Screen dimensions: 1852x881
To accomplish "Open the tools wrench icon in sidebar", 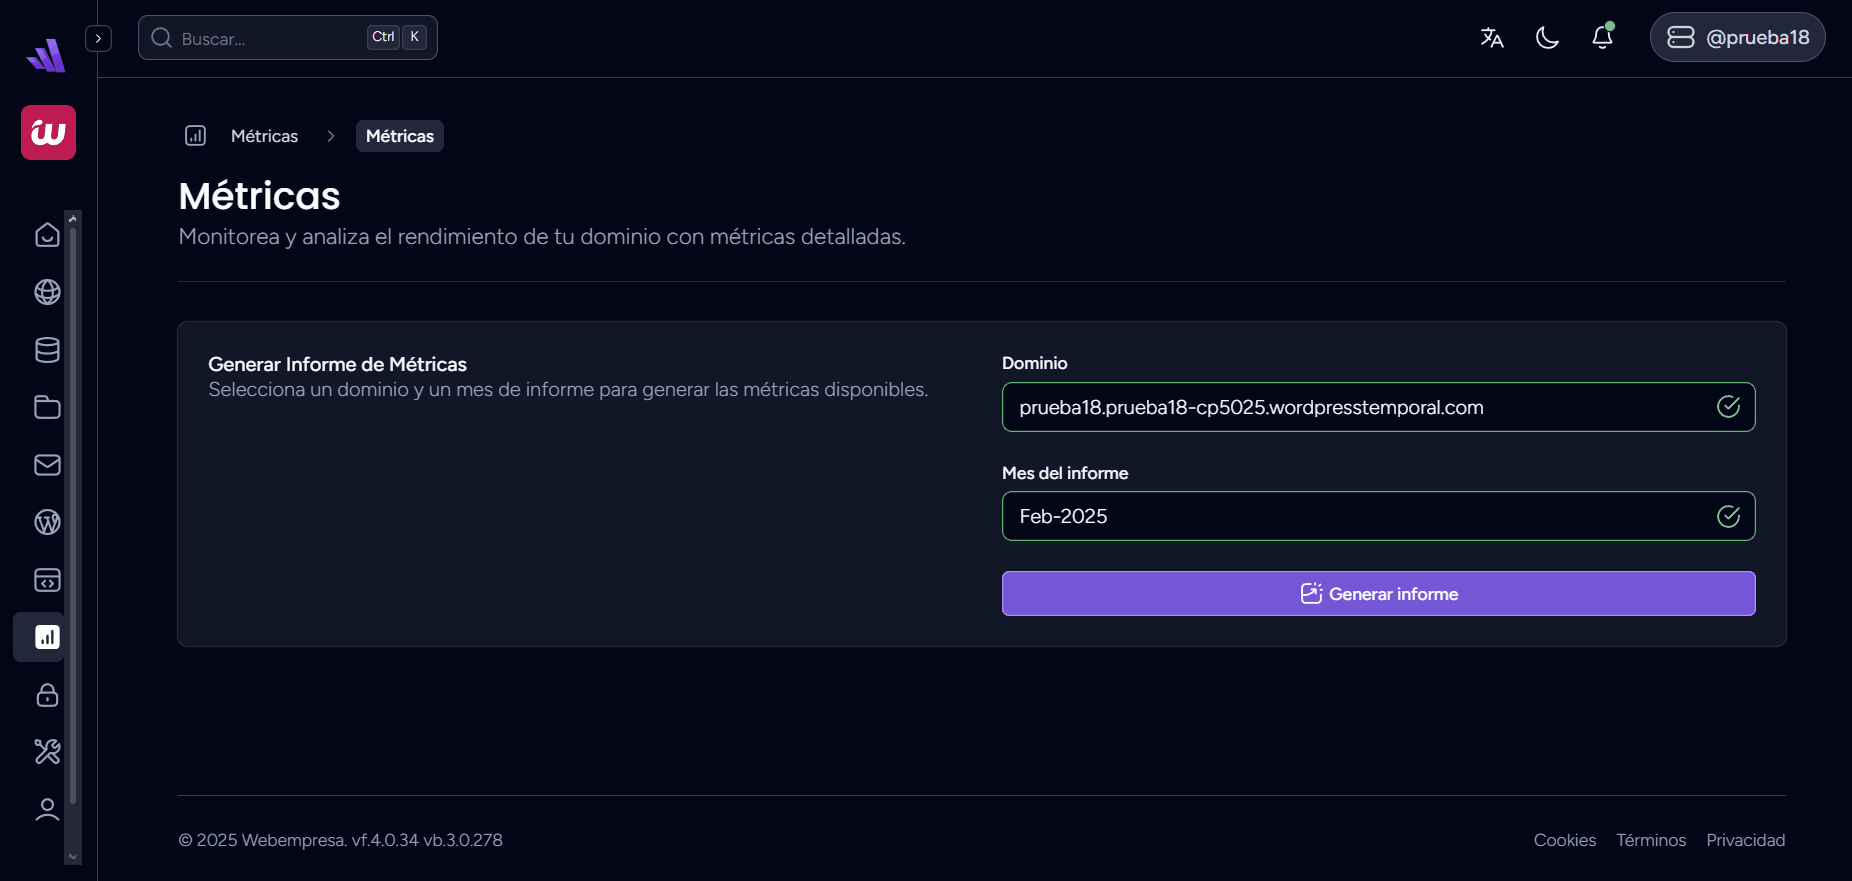I will tap(47, 752).
